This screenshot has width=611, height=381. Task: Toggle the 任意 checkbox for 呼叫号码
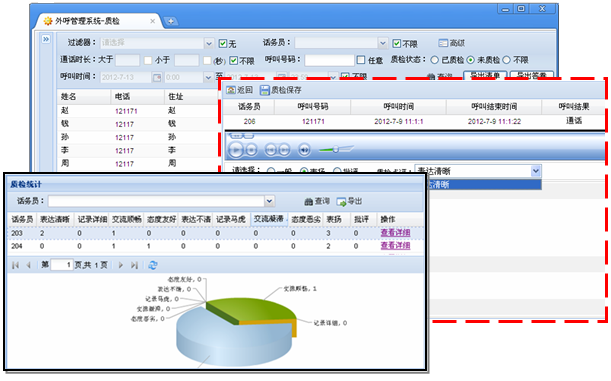click(361, 60)
